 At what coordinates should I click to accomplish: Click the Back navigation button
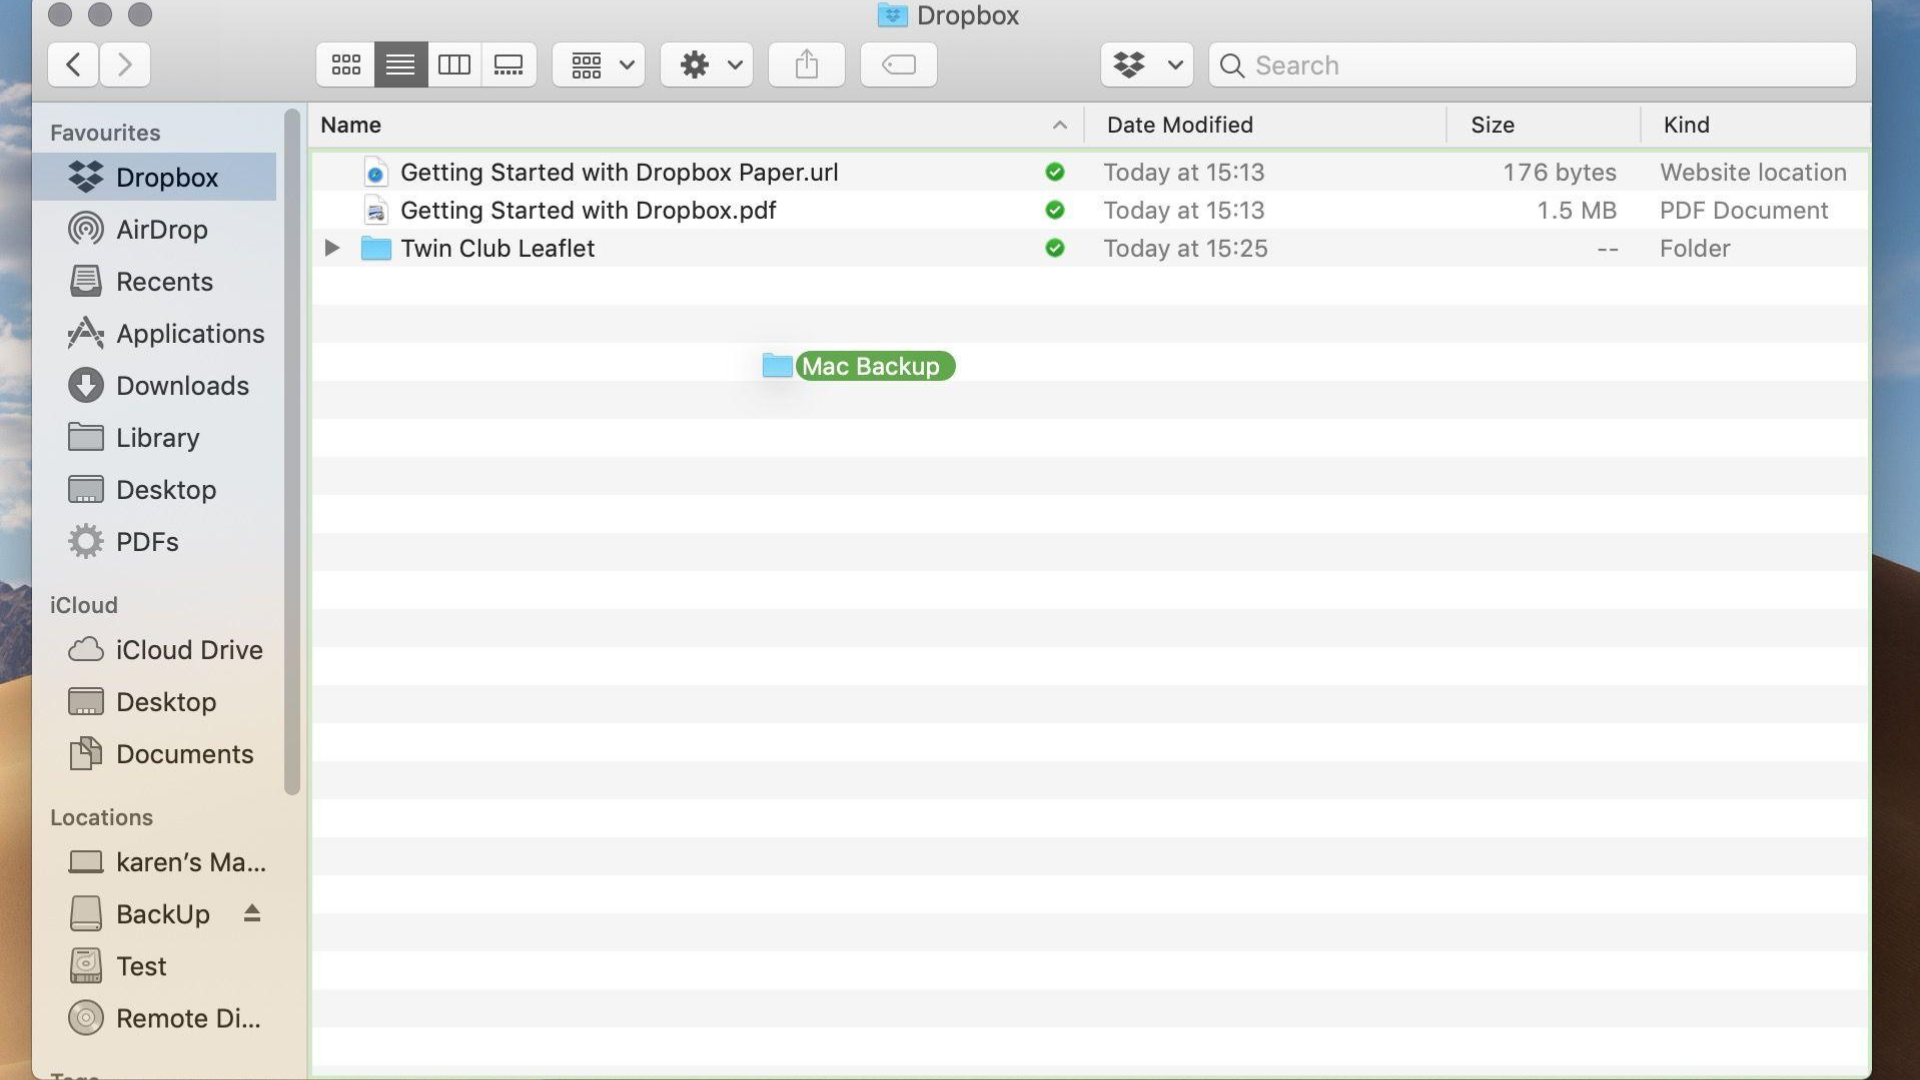point(73,64)
